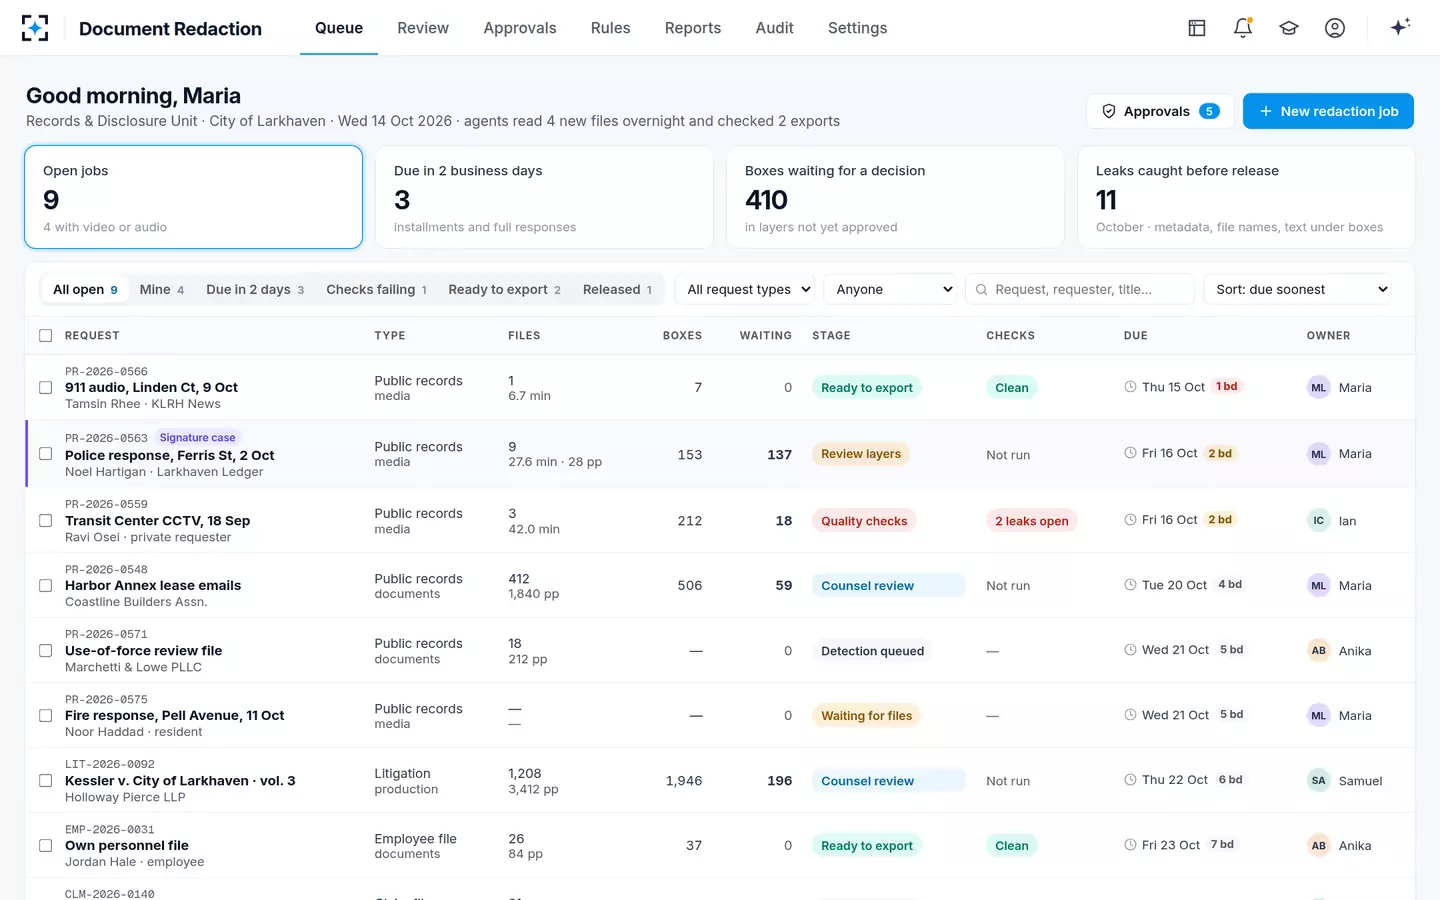Click clock icon beside Thu 22 Oct
The image size is (1440, 900).
[1130, 780]
